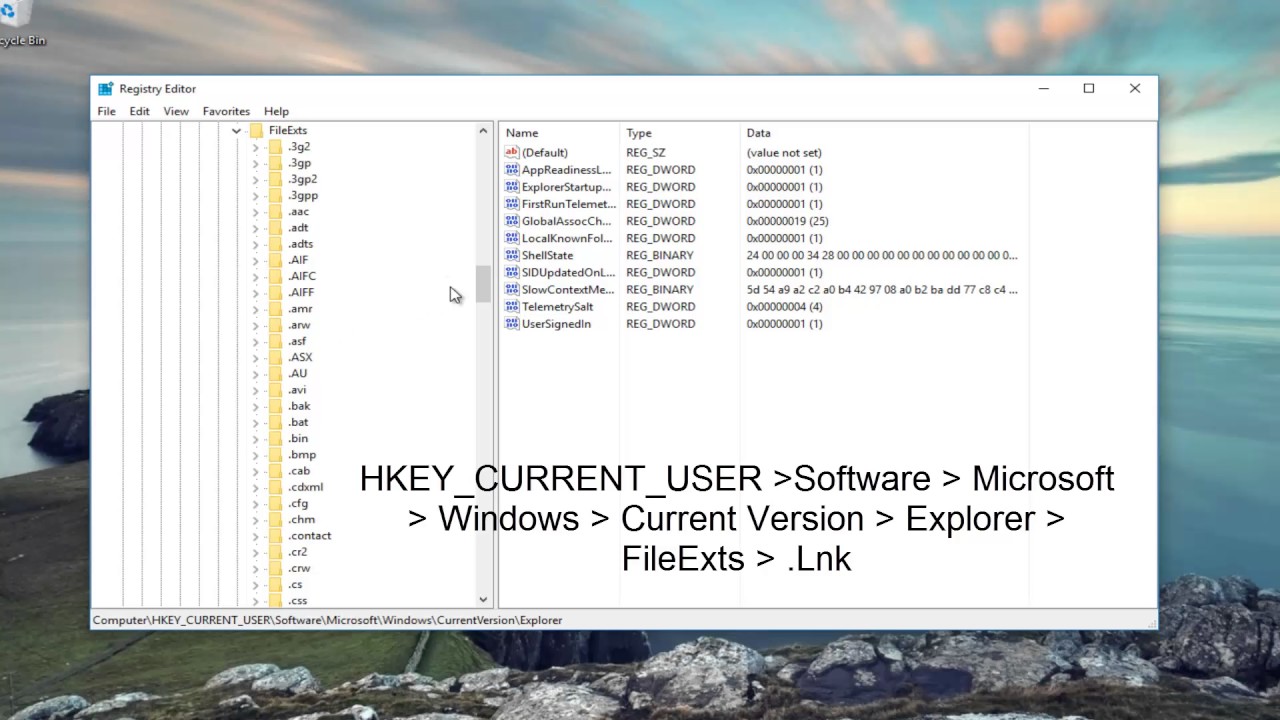
Task: Click the (value not set) data cell
Action: 784,153
